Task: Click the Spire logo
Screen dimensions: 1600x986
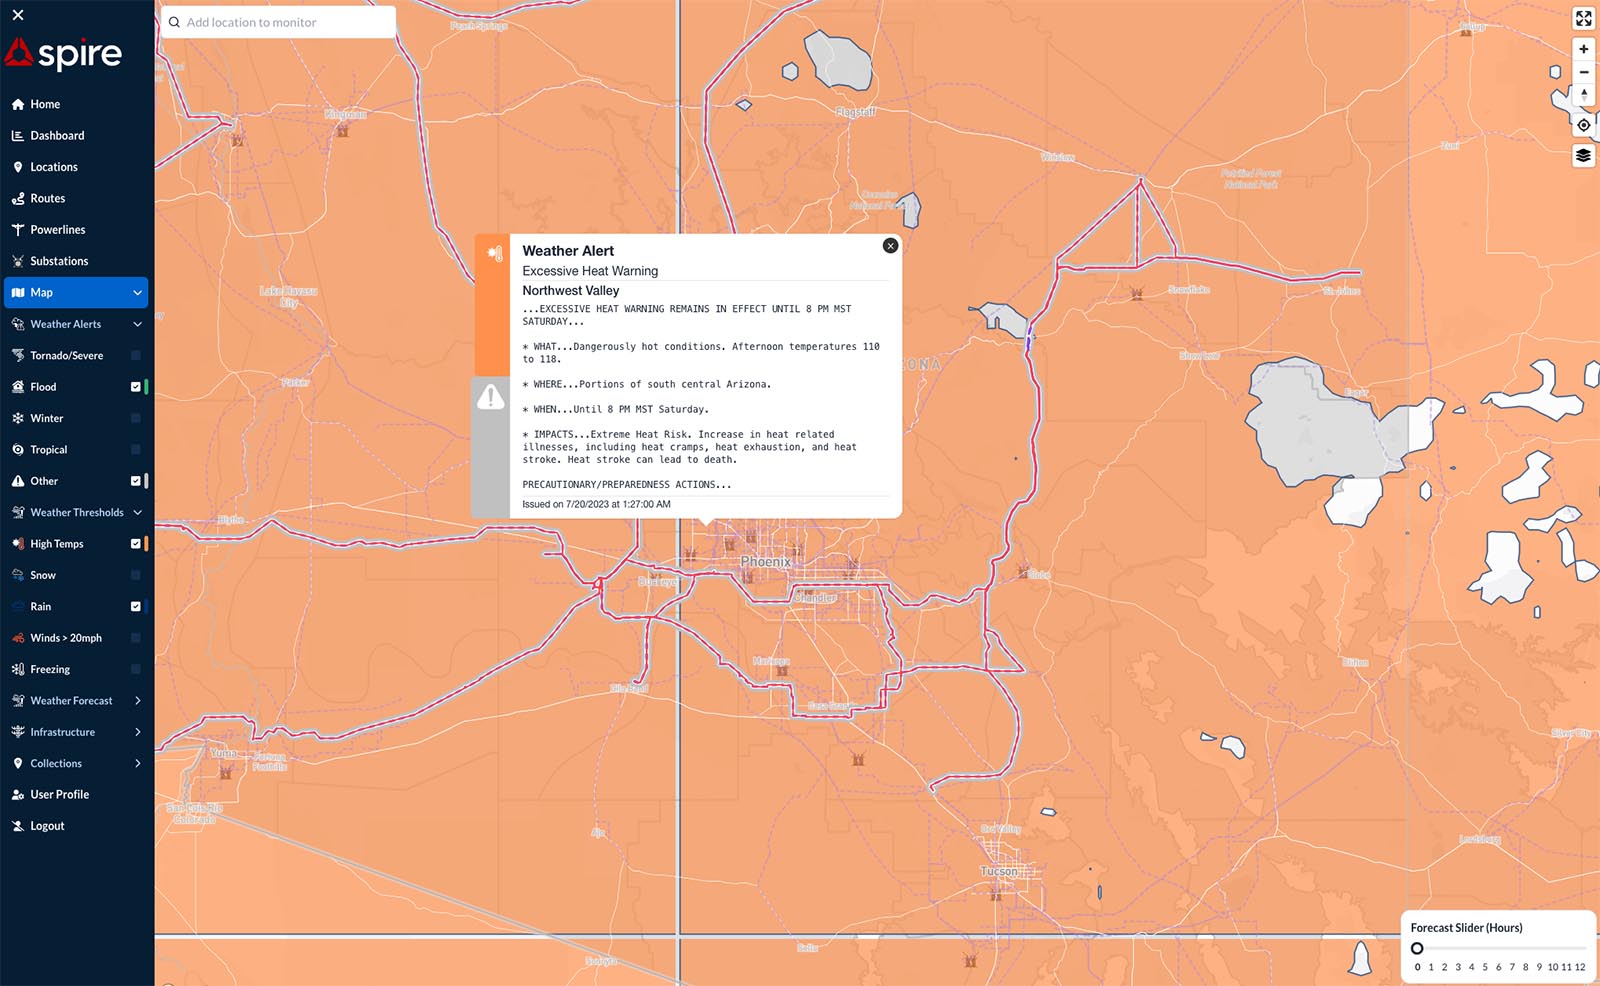Action: point(64,54)
